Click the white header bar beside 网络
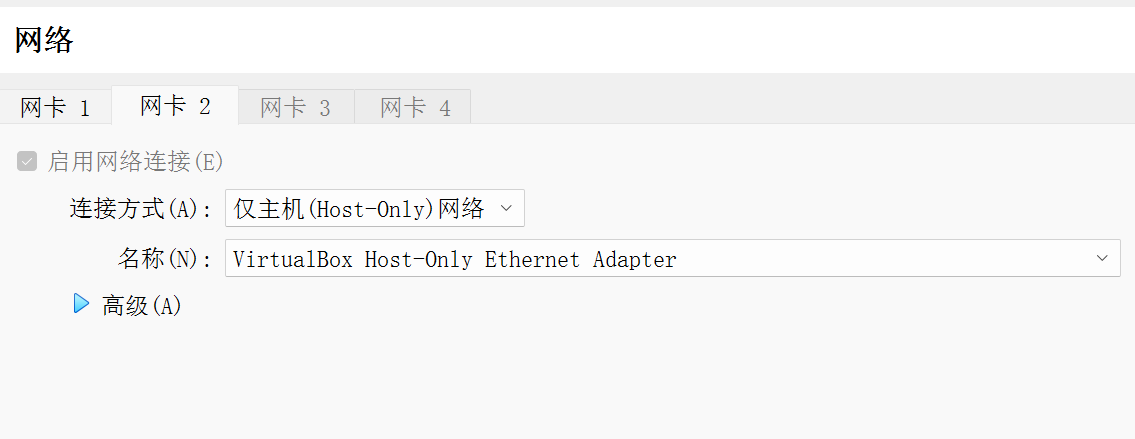 (600, 41)
